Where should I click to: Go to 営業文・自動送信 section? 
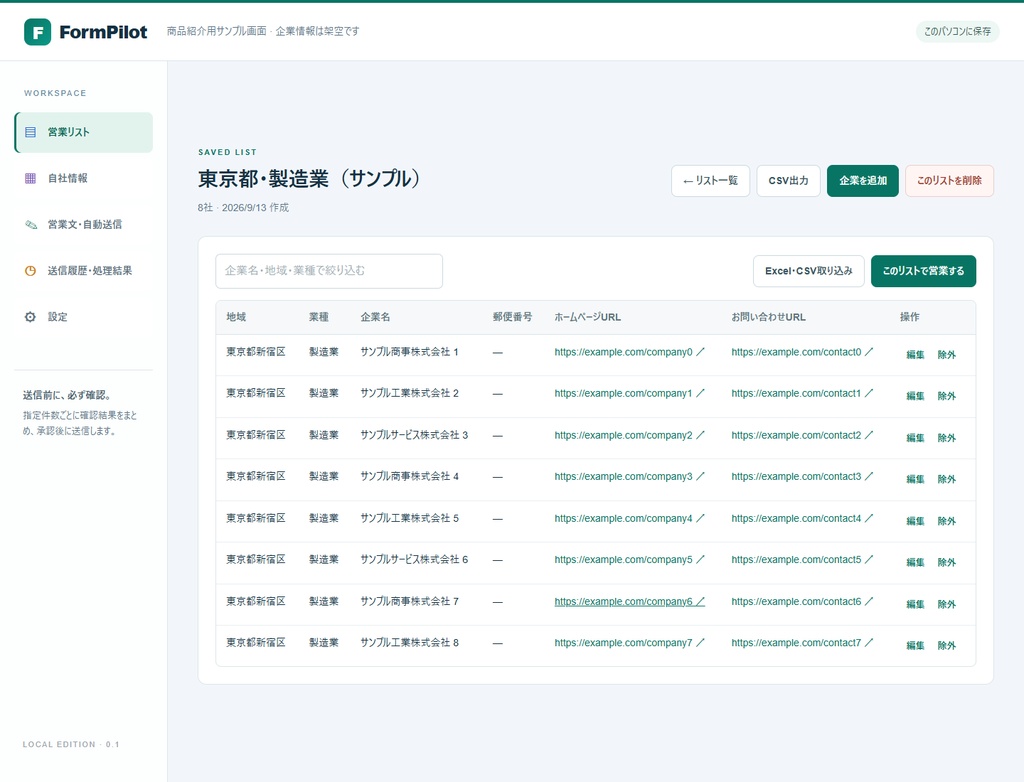tap(84, 225)
